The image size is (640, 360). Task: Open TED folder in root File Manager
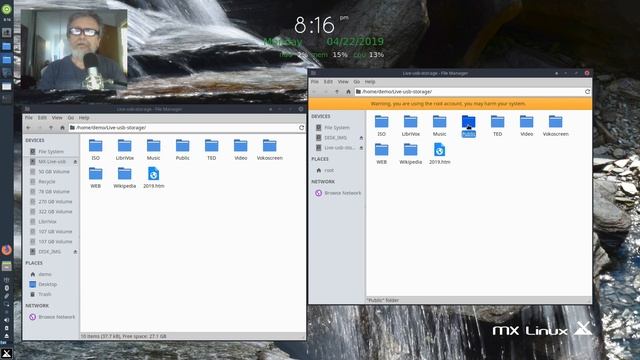coord(498,125)
